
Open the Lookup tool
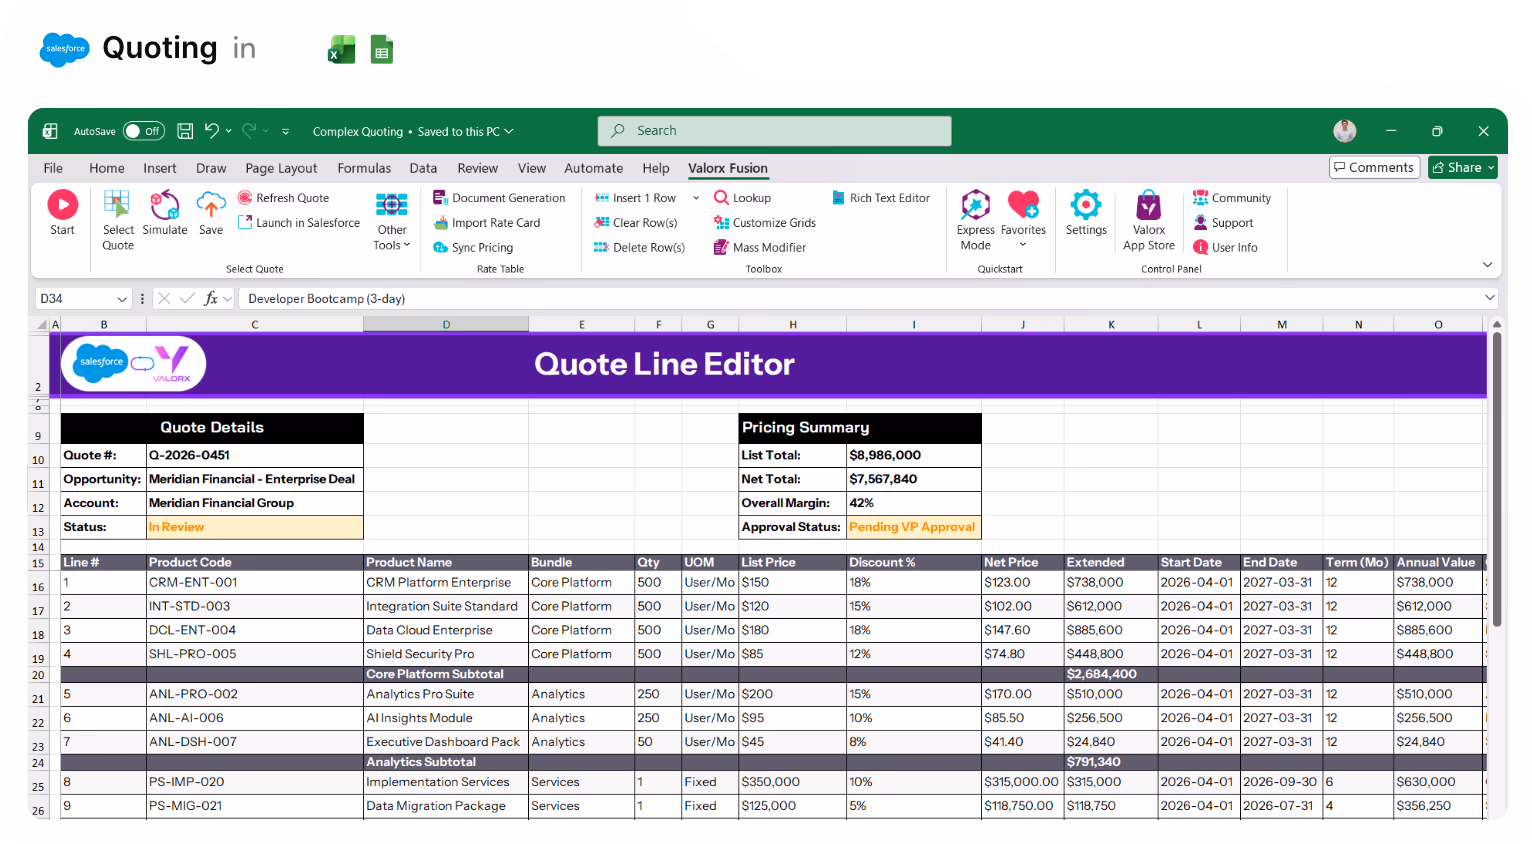(x=742, y=197)
